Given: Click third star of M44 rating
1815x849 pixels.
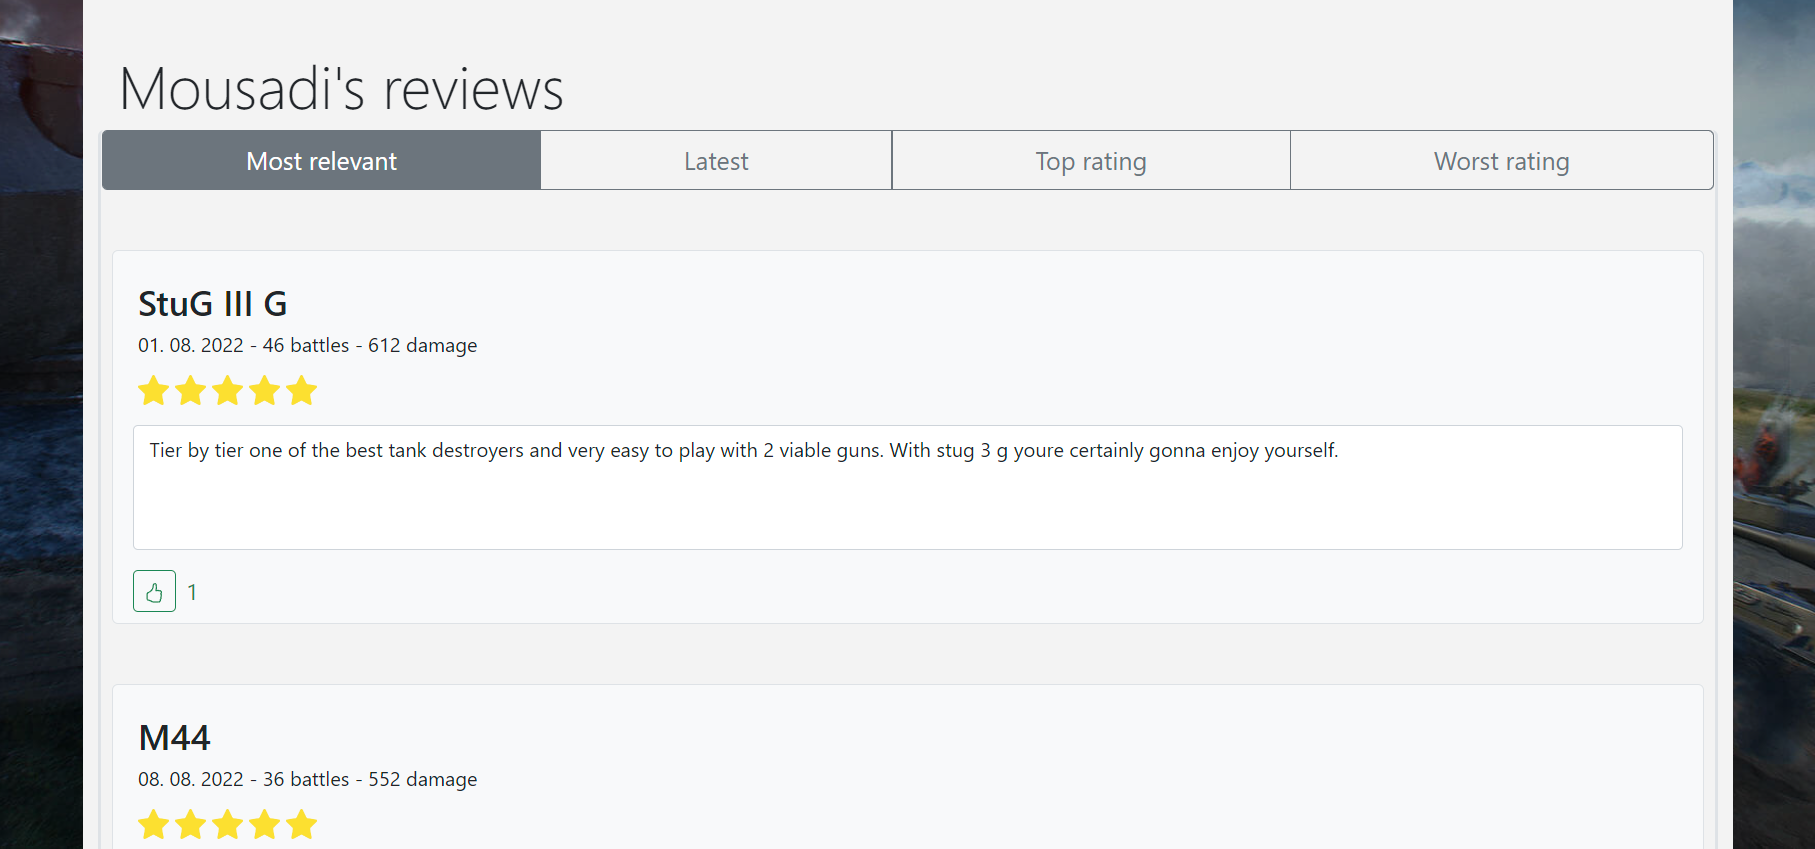Looking at the screenshot, I should [228, 825].
